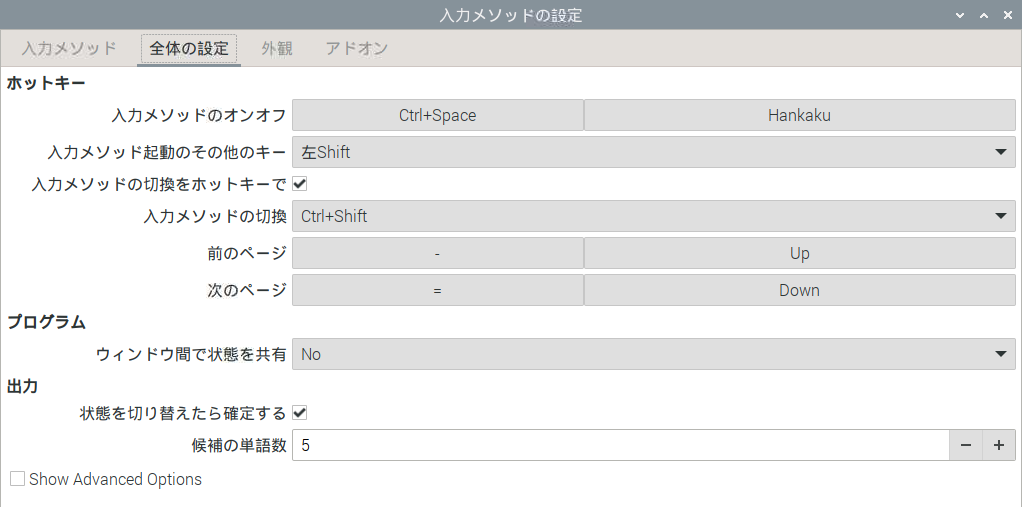Viewport: 1022px width, 507px height.
Task: Switch to the 入力メソッド tab
Action: click(x=68, y=48)
